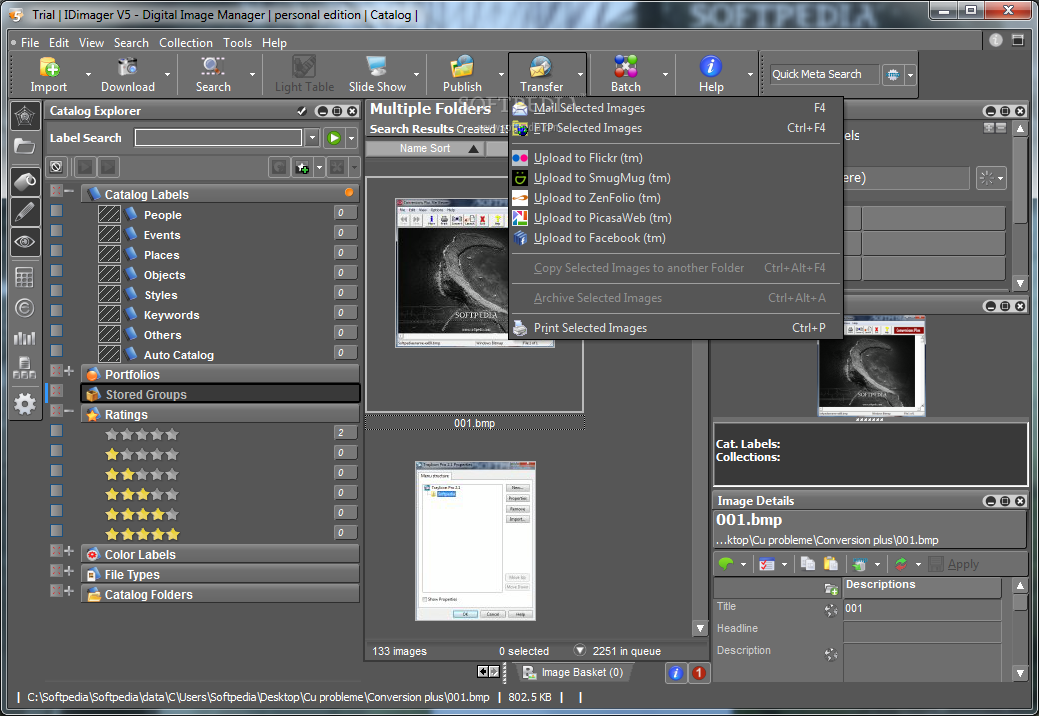
Task: Collapse the Catalog Labels node
Action: point(69,191)
